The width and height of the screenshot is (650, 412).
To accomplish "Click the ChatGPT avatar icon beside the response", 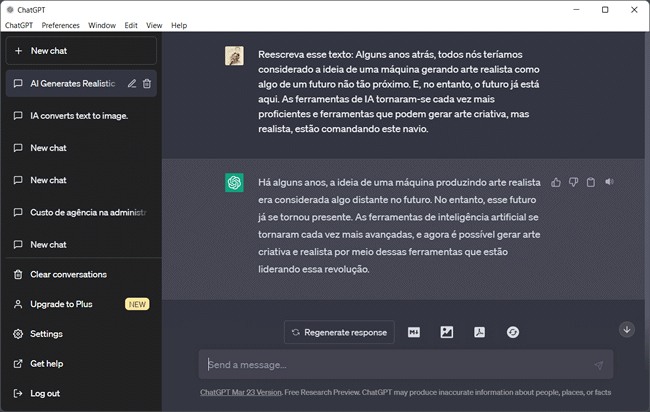I will [x=234, y=183].
